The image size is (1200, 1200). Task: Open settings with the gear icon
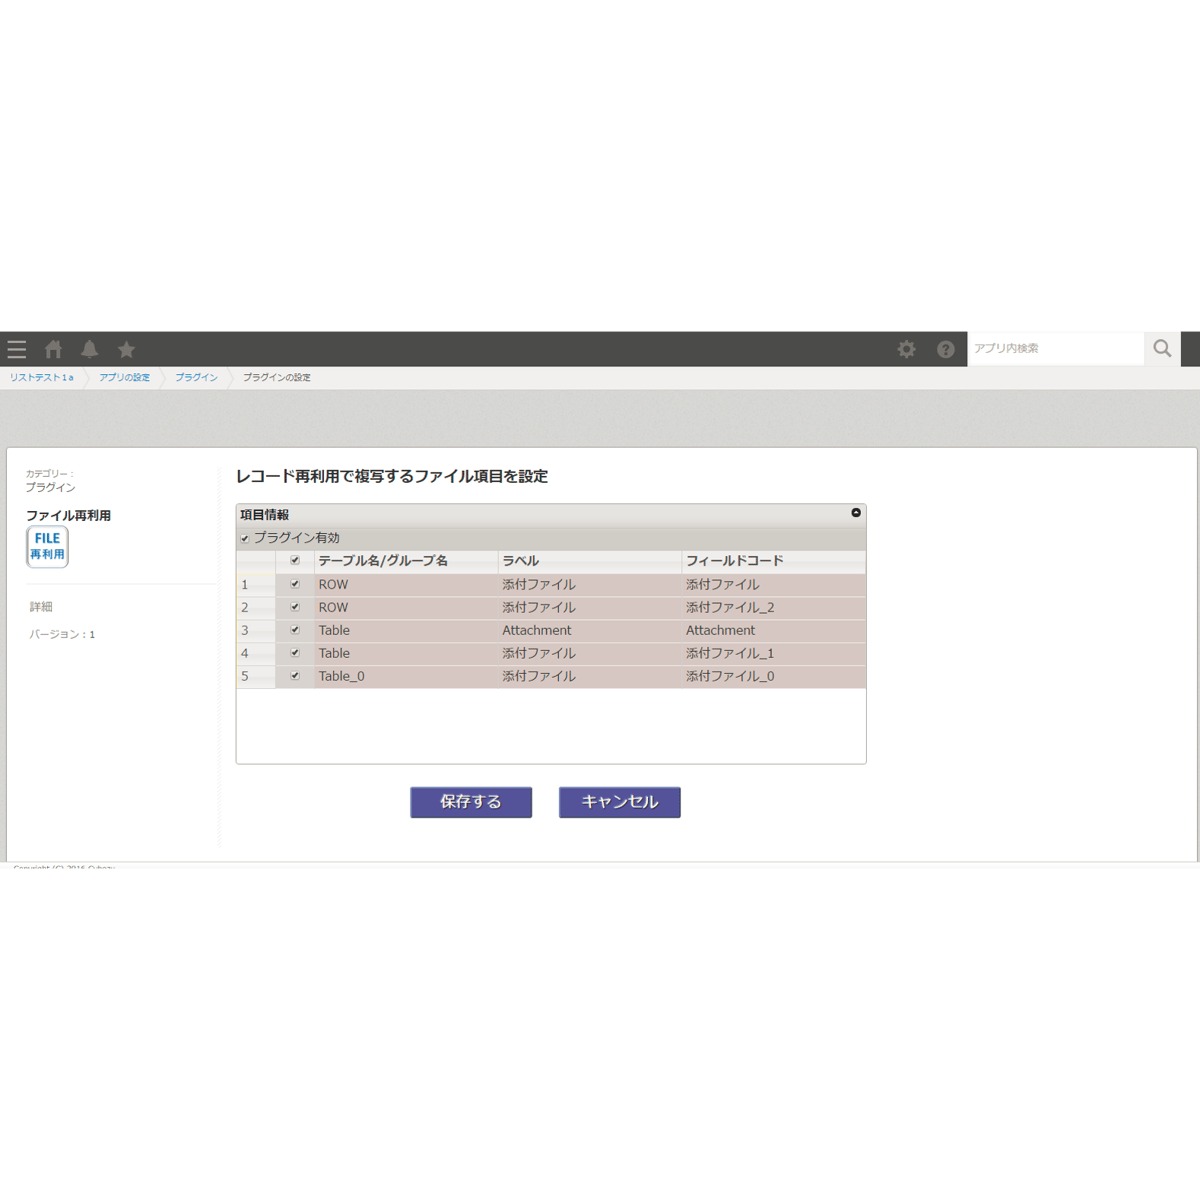(x=907, y=349)
